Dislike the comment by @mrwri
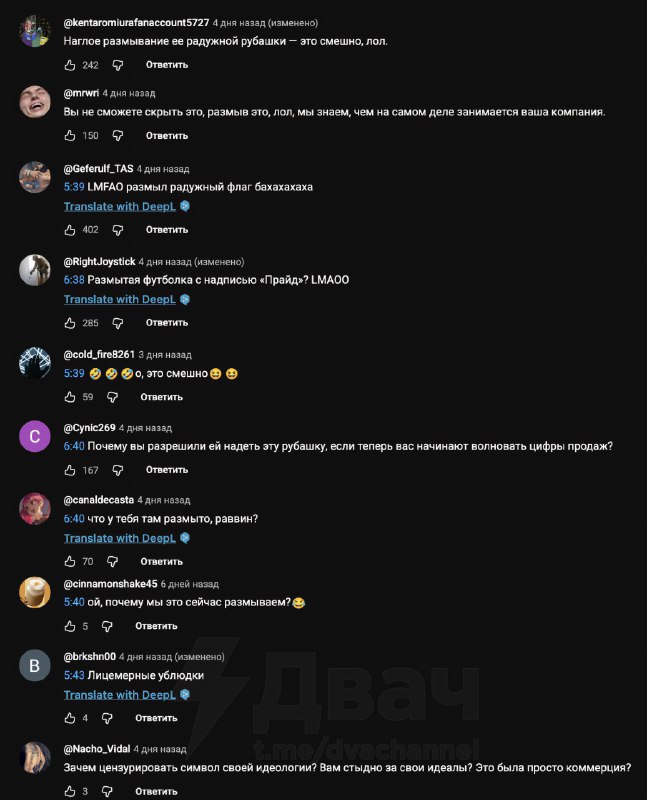Image resolution: width=647 pixels, height=800 pixels. pos(118,136)
